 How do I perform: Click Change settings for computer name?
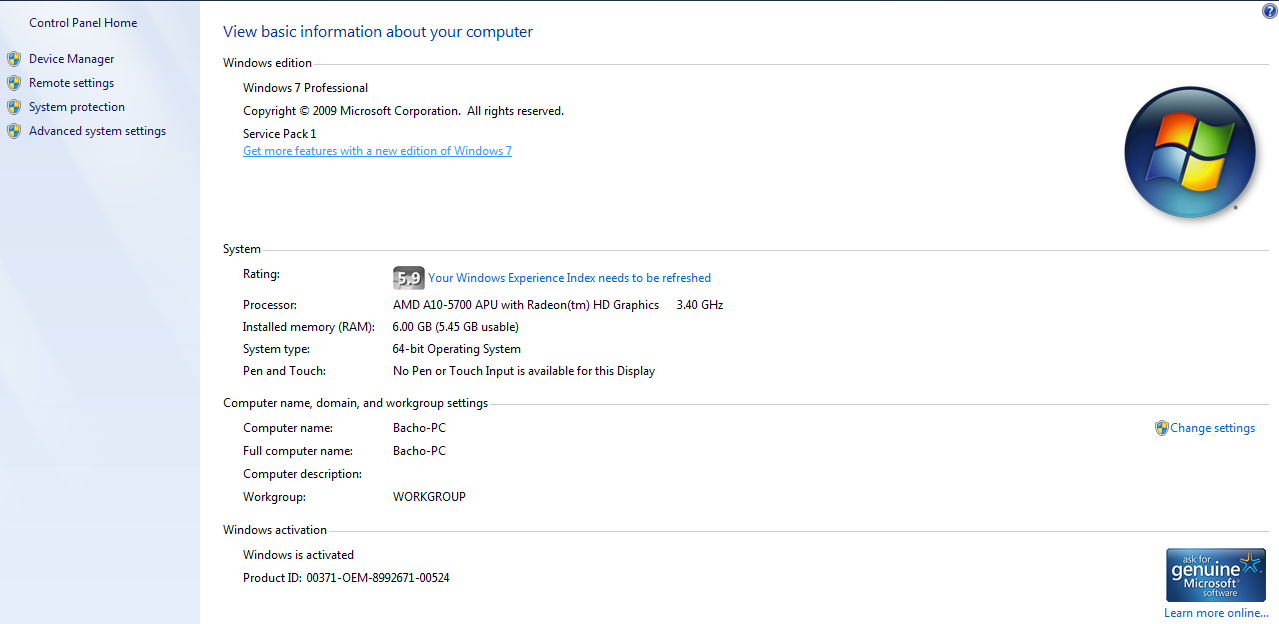pos(1212,428)
